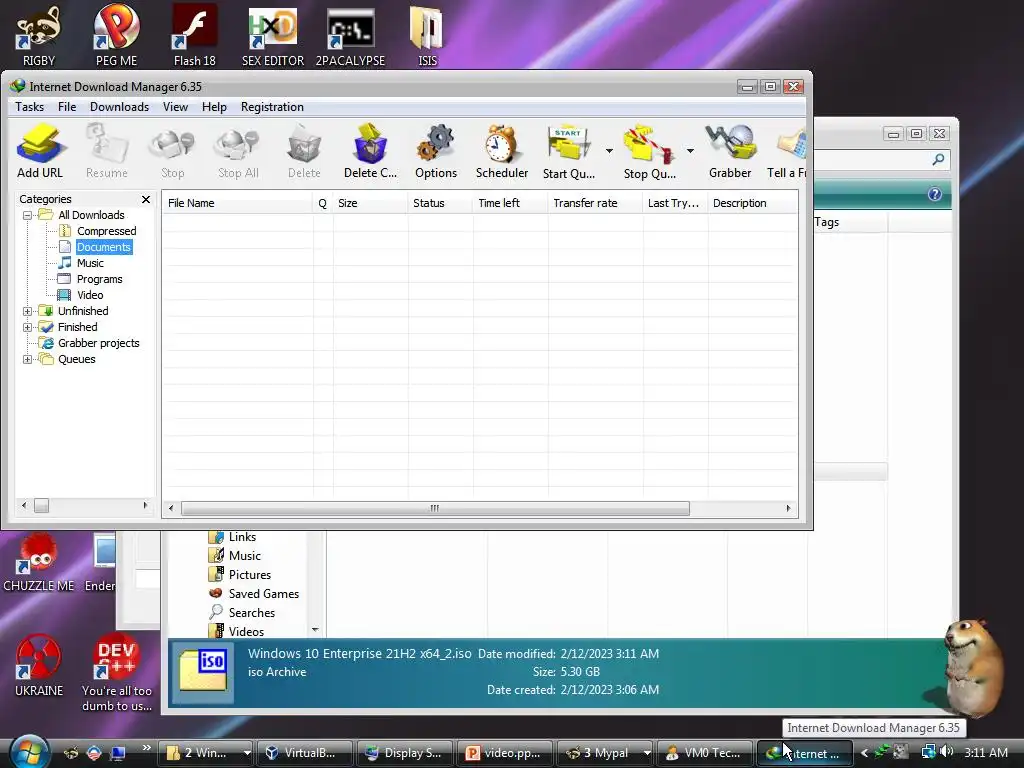
Task: Sort by Transfer rate column header
Action: [x=595, y=203]
